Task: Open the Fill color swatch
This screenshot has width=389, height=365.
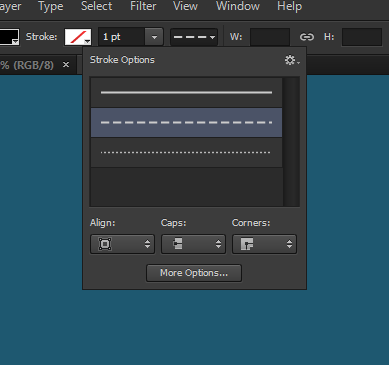Action: (x=9, y=37)
